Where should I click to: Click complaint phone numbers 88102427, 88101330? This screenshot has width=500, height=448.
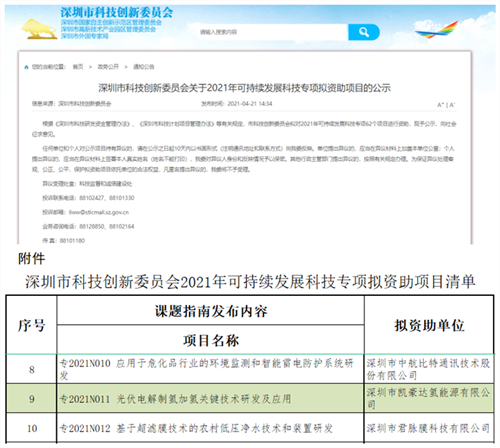pyautogui.click(x=107, y=198)
